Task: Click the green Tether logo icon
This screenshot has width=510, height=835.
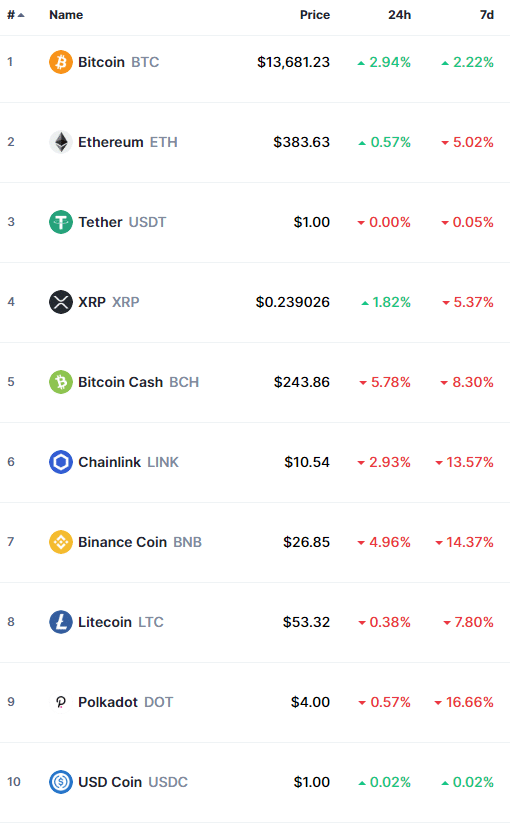Action: tap(61, 222)
